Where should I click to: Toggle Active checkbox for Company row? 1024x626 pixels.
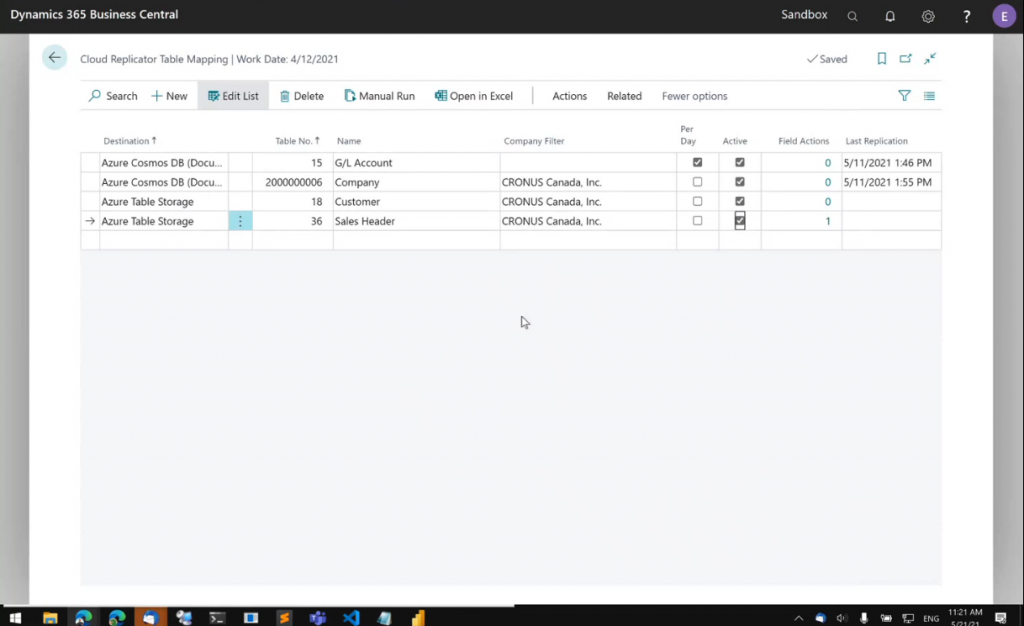tap(740, 182)
